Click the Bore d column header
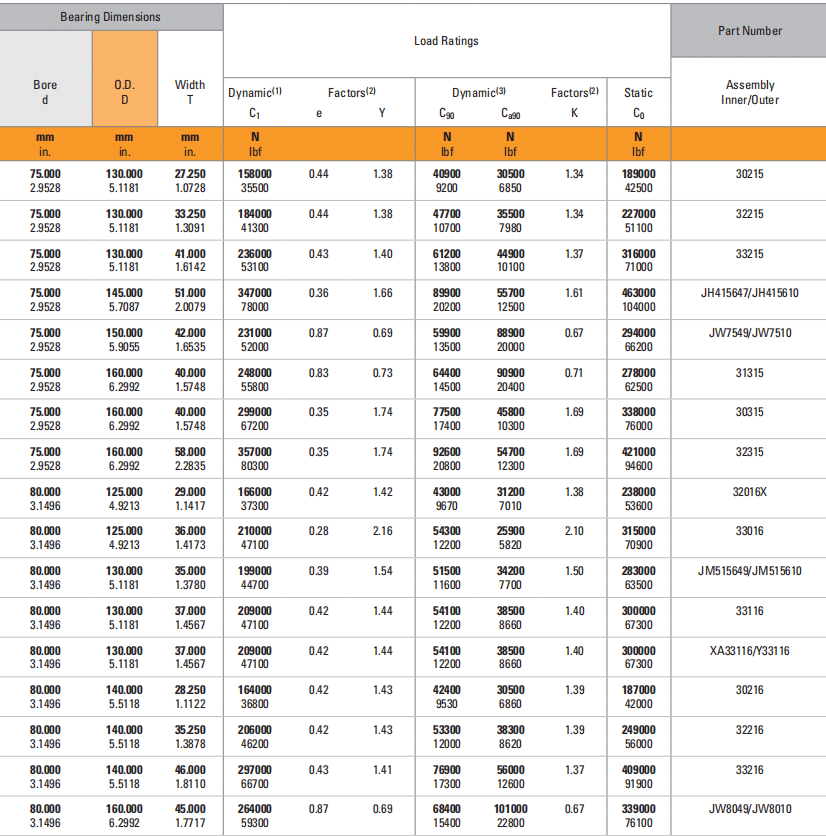This screenshot has height=836, width=826. [45, 92]
